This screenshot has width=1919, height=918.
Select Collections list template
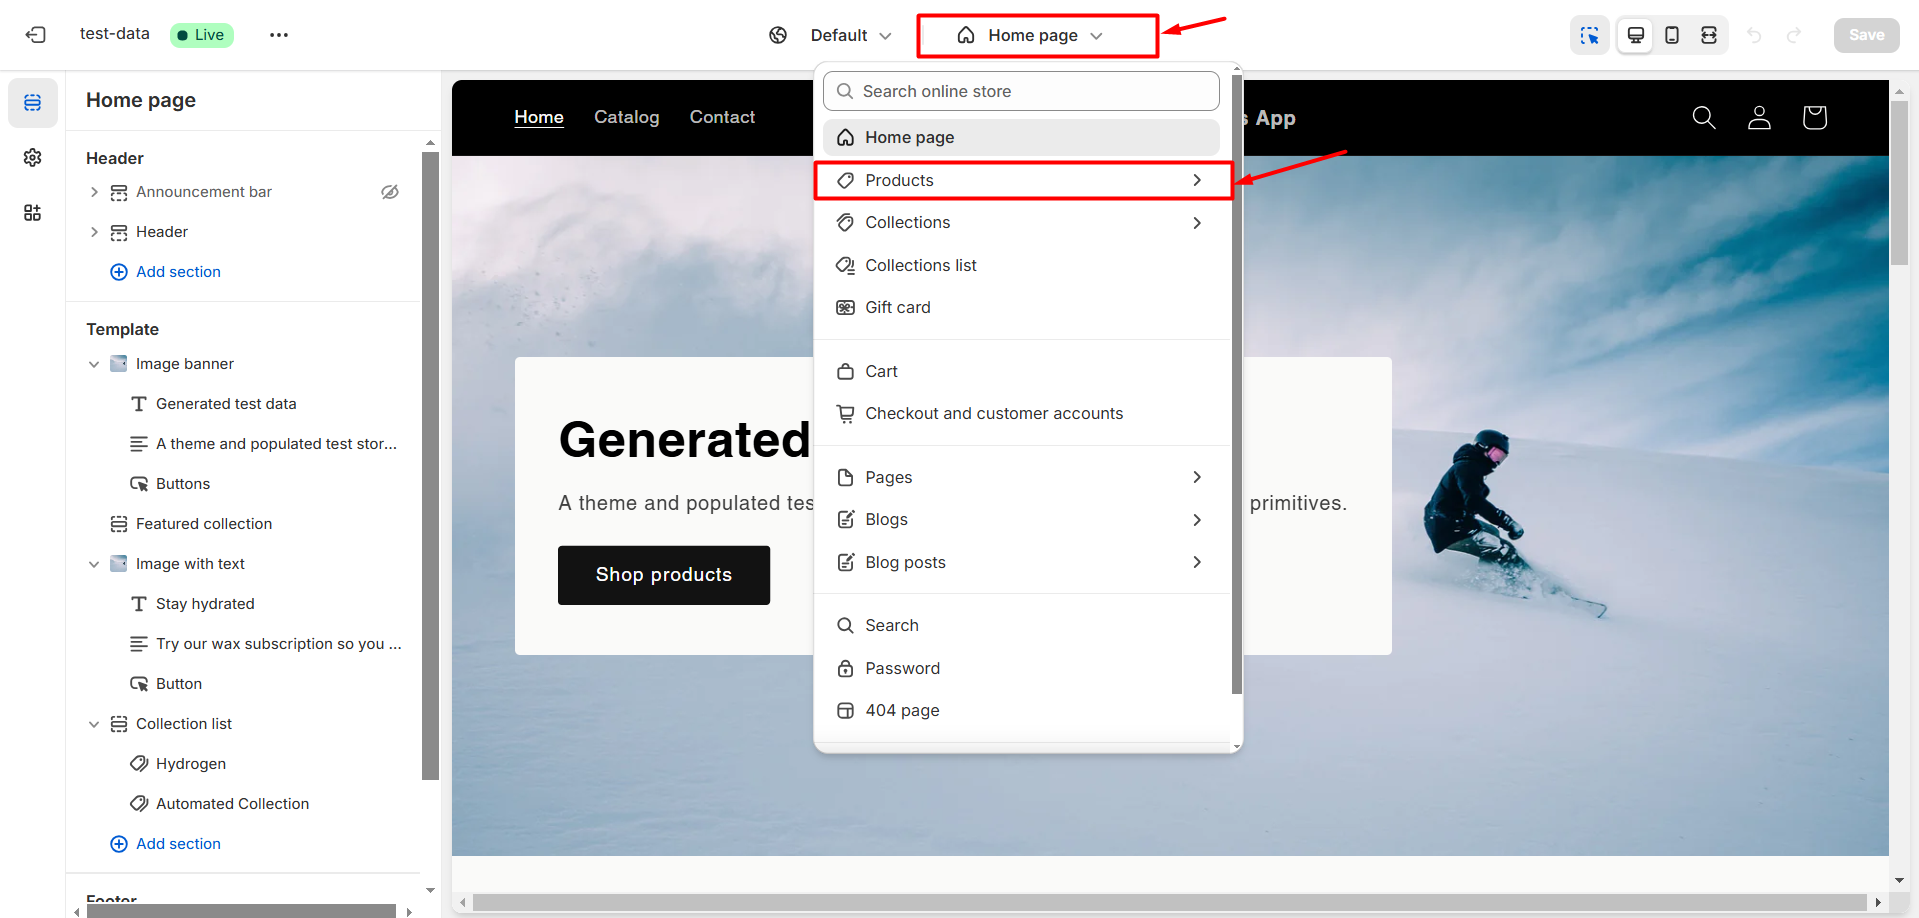click(x=1021, y=265)
